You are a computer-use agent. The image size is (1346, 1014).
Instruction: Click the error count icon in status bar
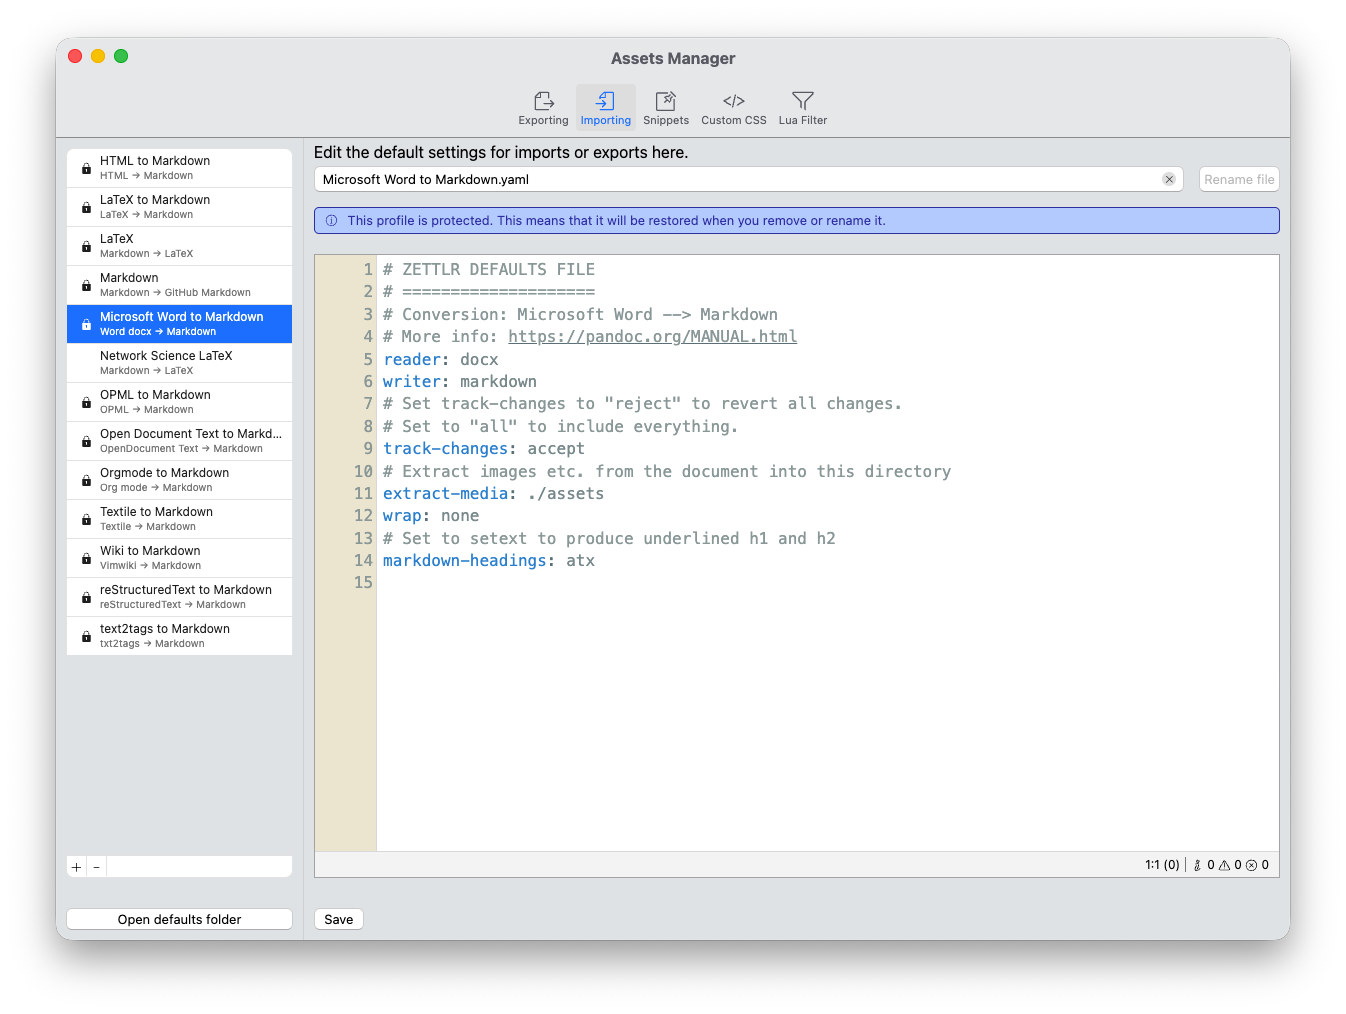(x=1251, y=865)
